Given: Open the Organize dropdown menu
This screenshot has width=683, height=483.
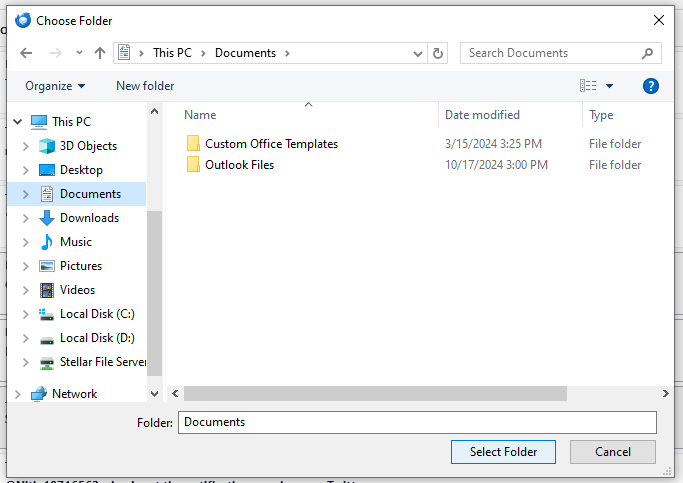Looking at the screenshot, I should (x=55, y=86).
